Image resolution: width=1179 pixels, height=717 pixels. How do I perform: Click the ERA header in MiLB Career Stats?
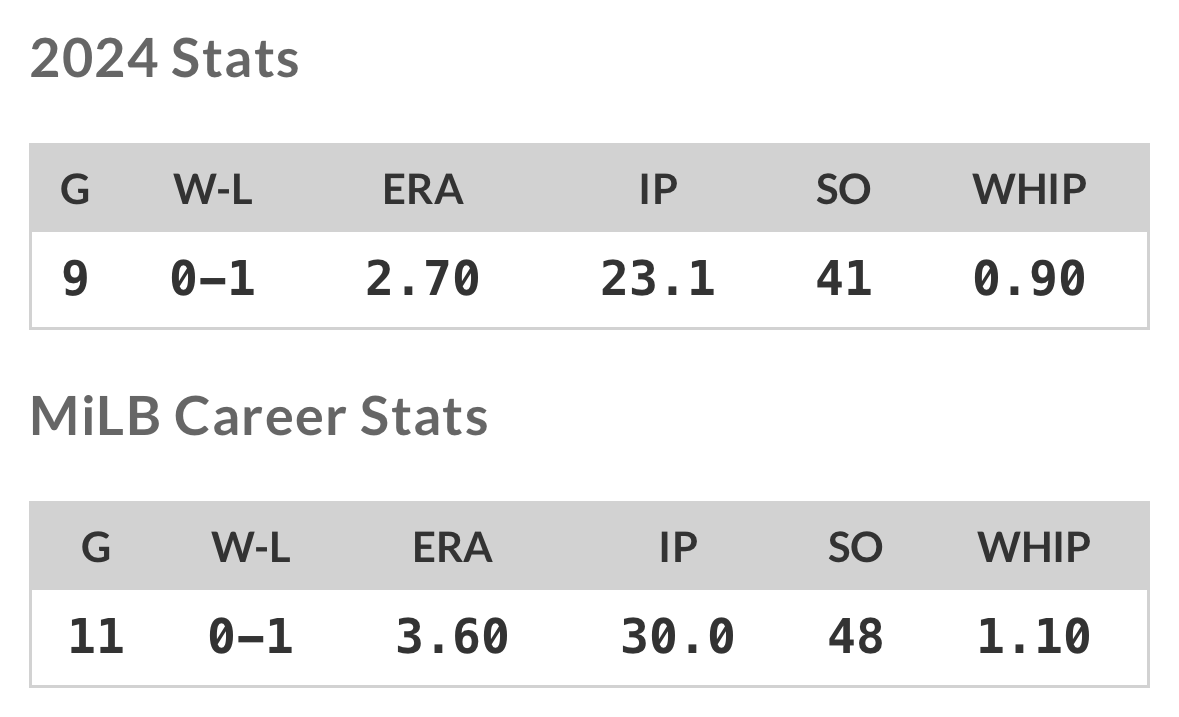click(452, 547)
